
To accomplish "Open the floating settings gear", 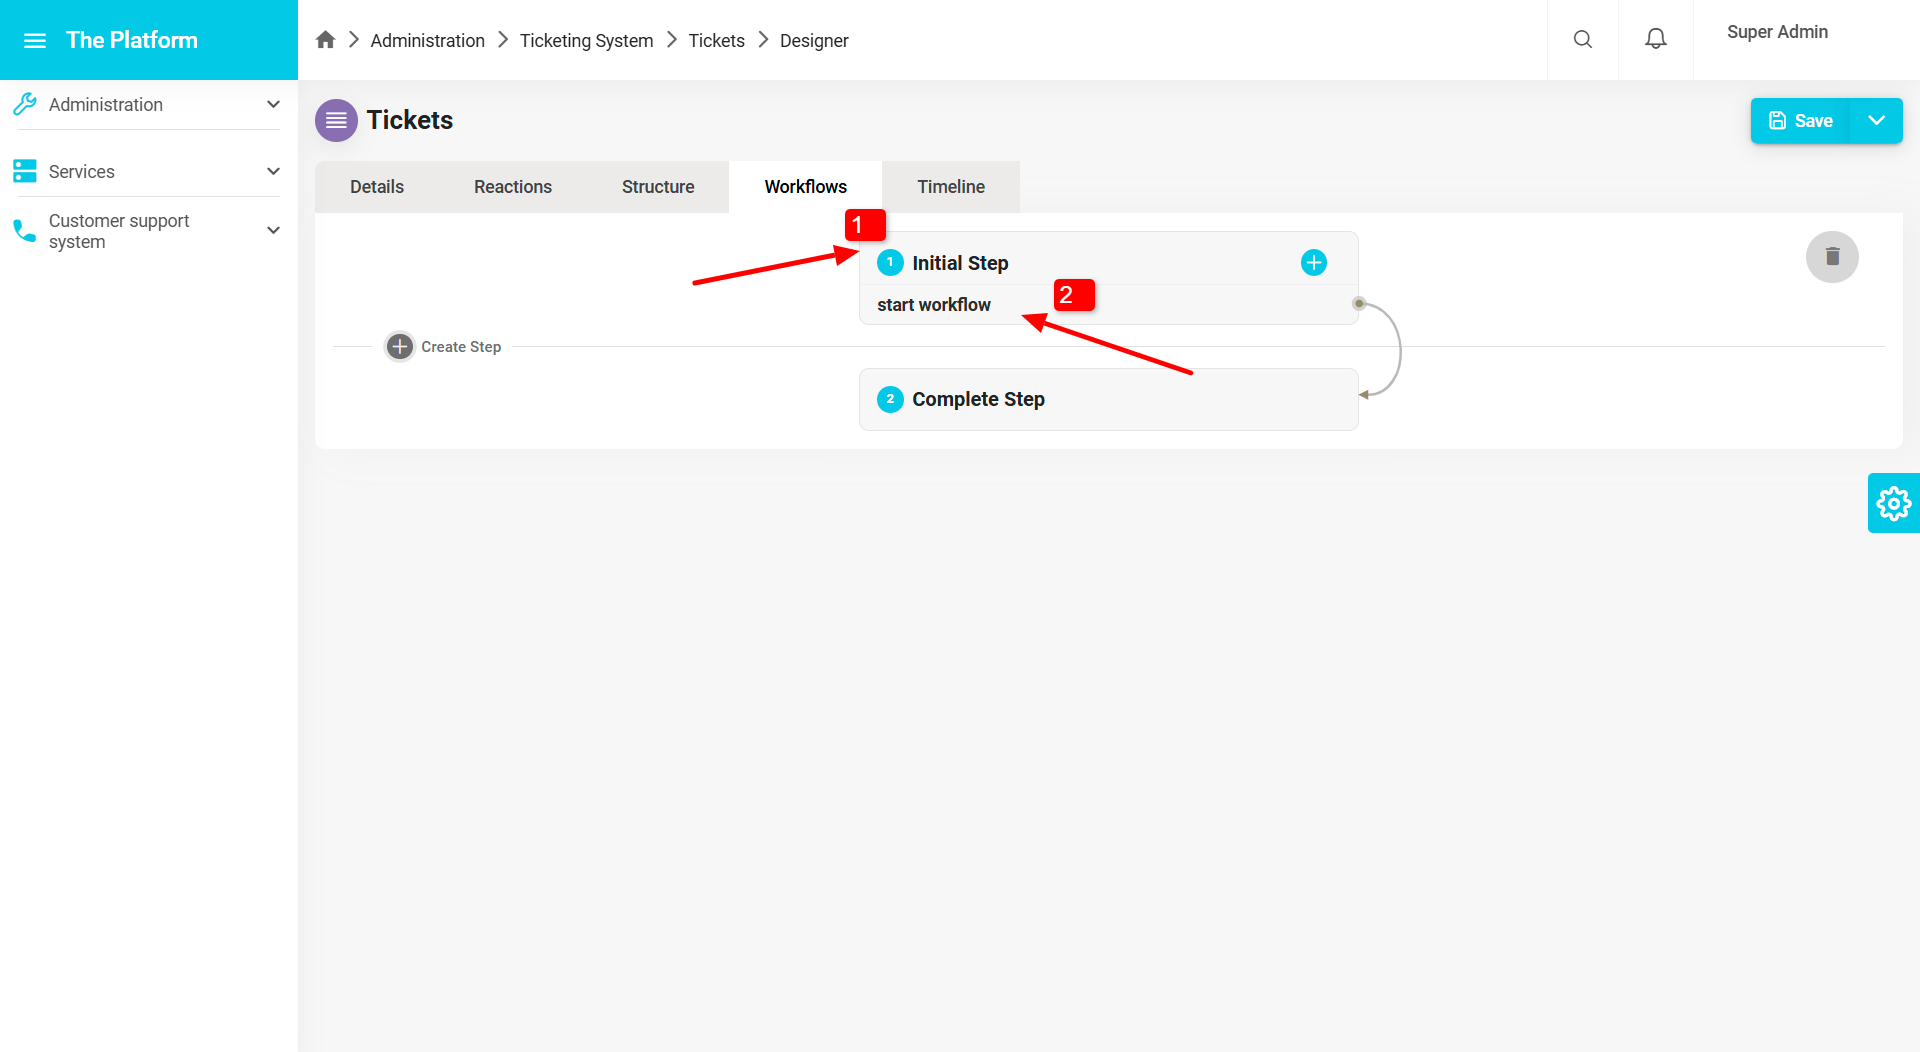I will [x=1893, y=503].
